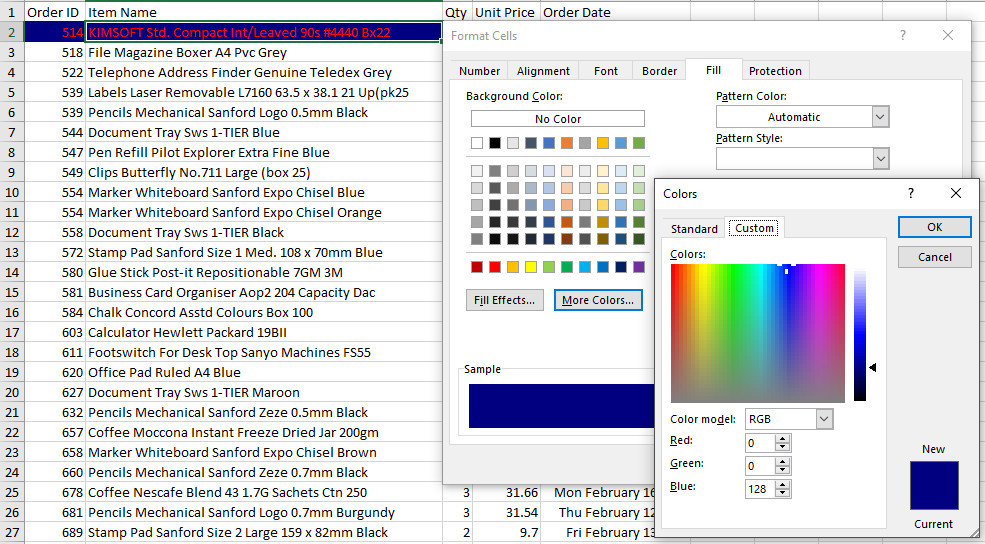Image resolution: width=985 pixels, height=544 pixels.
Task: Click the Unit Price header cell
Action: pyautogui.click(x=506, y=12)
